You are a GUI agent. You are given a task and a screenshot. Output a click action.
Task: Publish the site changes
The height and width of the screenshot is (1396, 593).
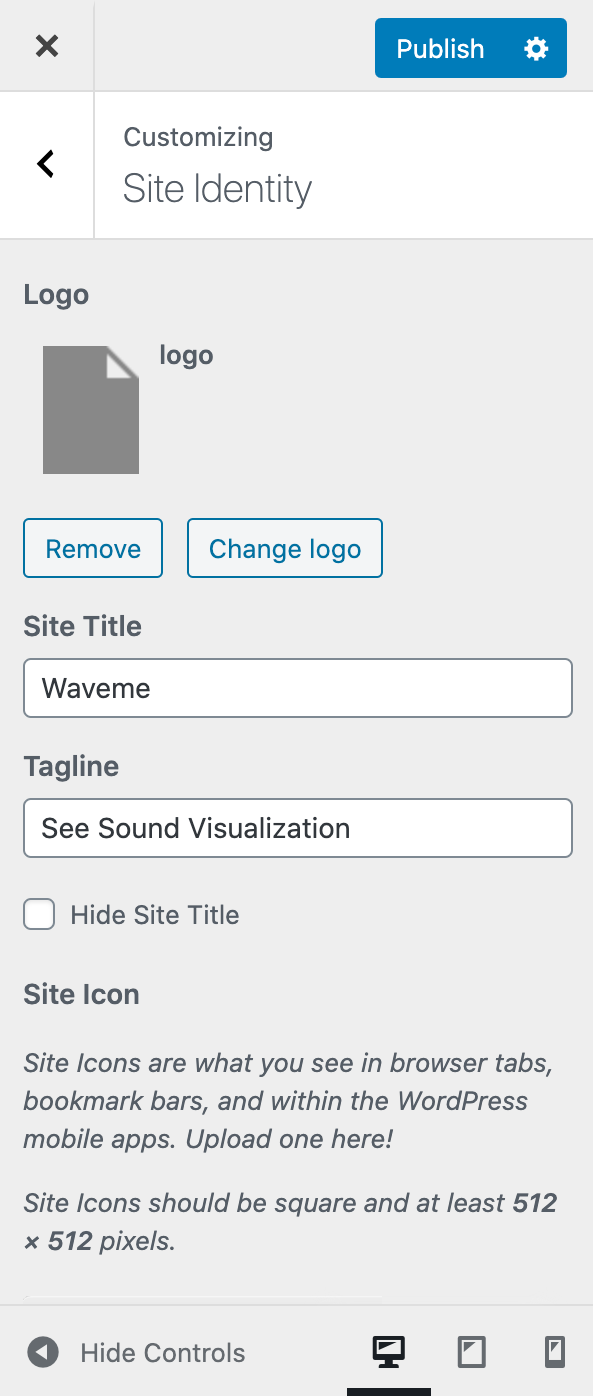[x=439, y=47]
